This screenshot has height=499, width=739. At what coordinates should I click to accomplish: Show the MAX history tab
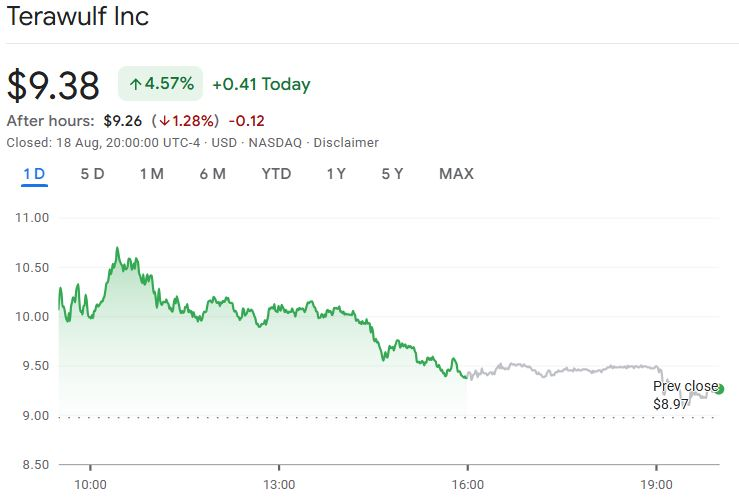coord(456,174)
